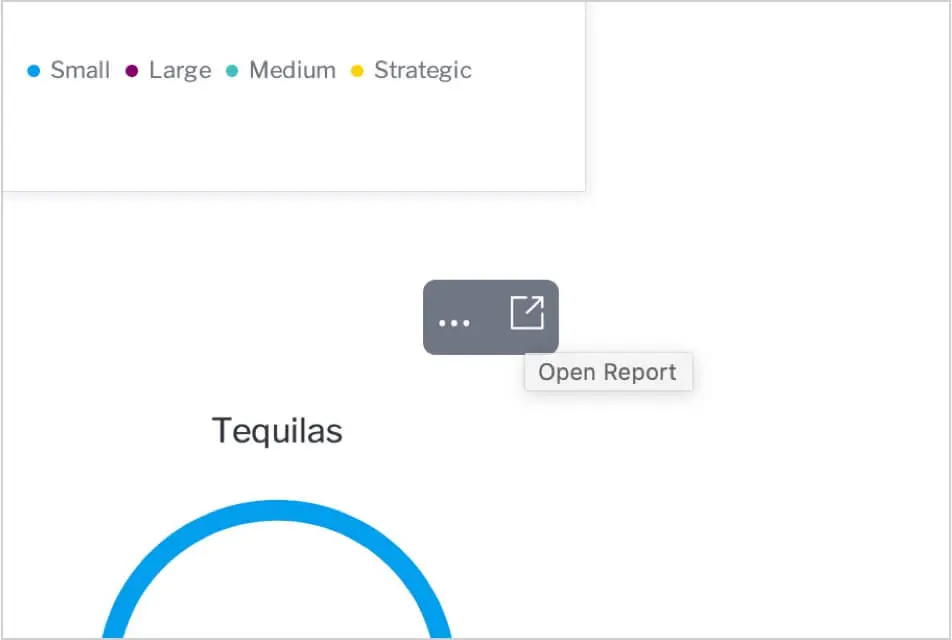Open the ellipsis more options menu

(x=454, y=322)
